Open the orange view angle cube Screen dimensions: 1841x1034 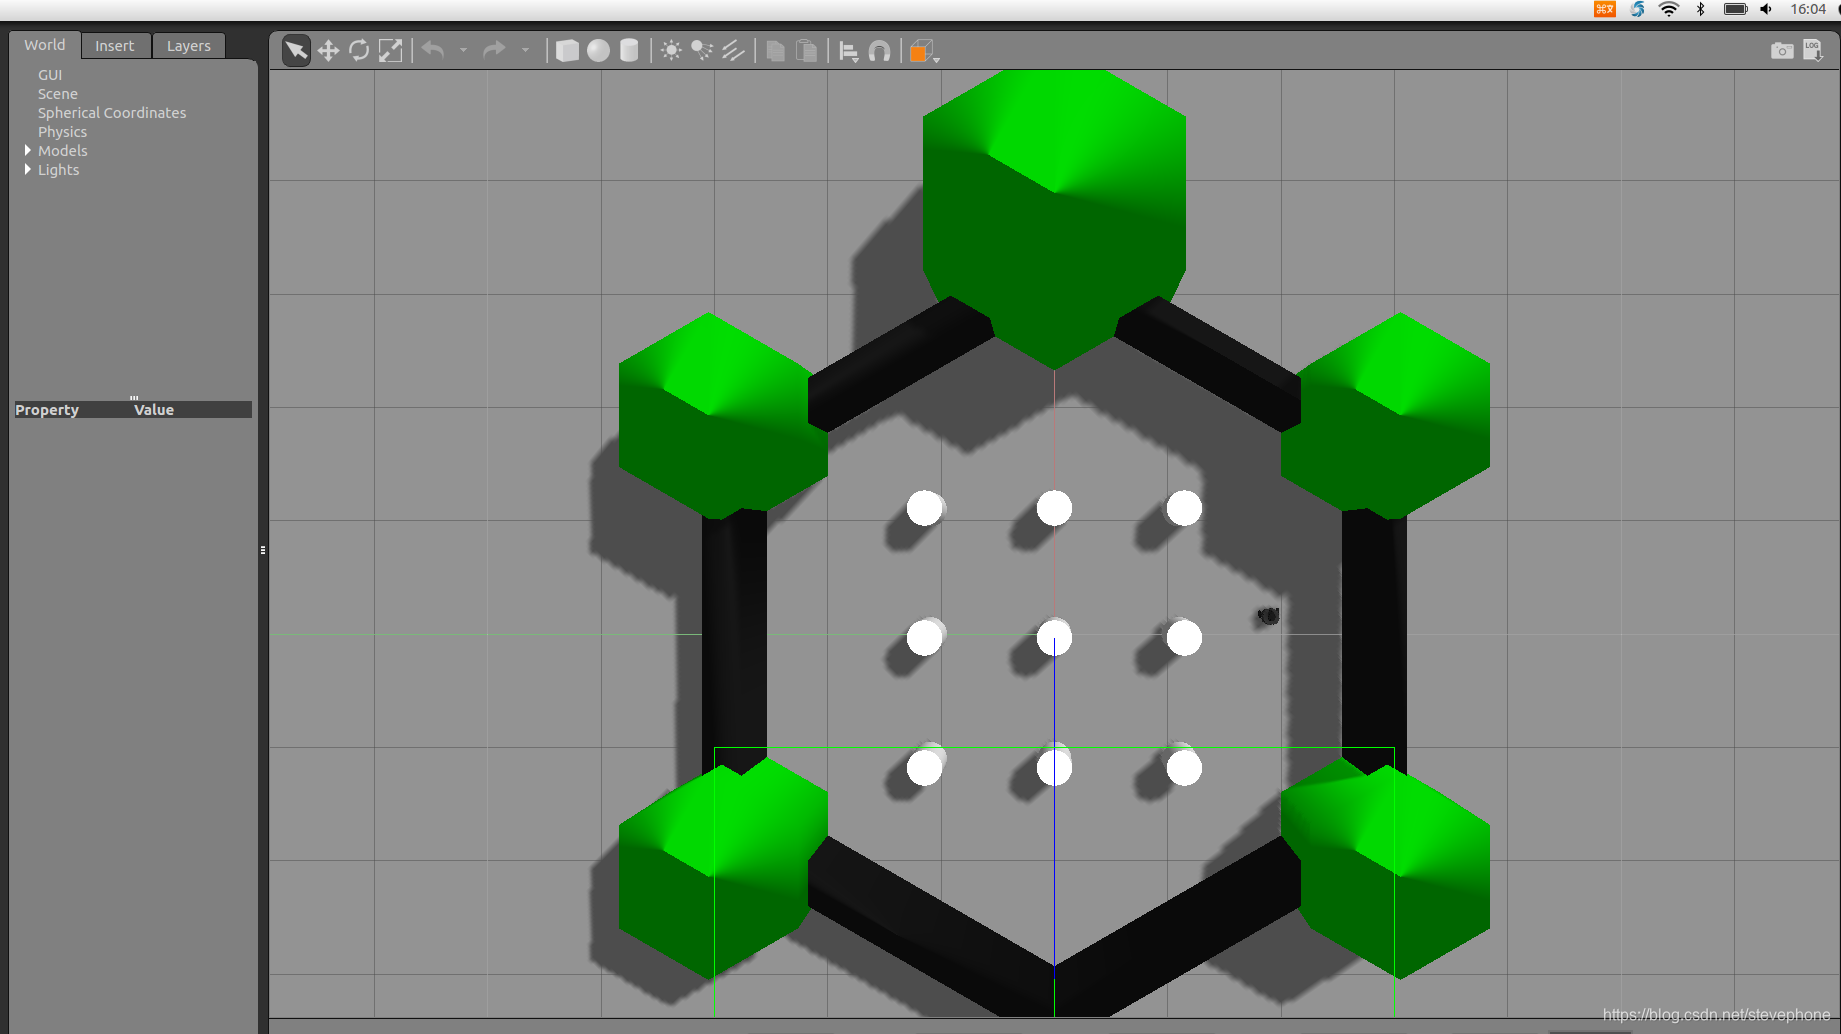tap(923, 51)
